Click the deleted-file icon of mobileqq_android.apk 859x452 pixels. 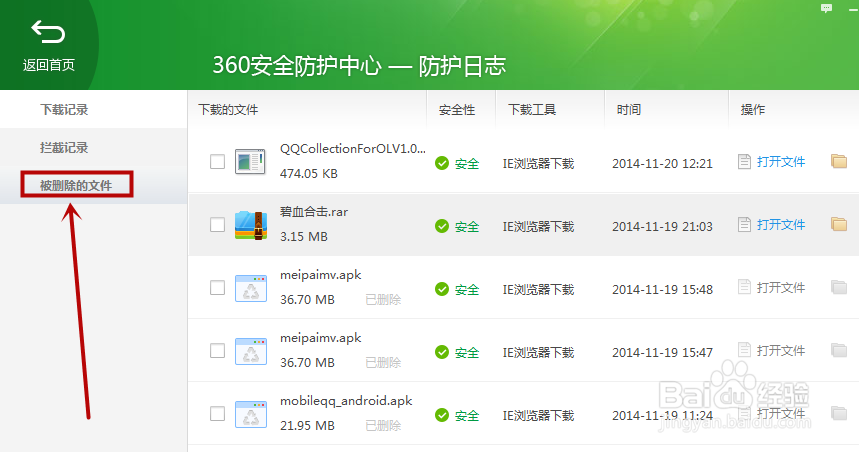[x=251, y=414]
